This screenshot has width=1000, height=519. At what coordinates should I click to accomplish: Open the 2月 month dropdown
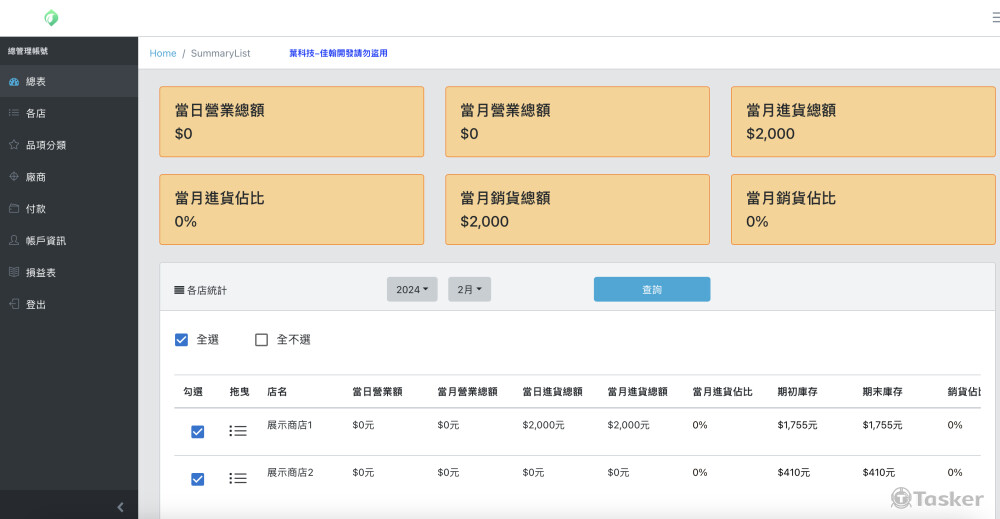(469, 289)
